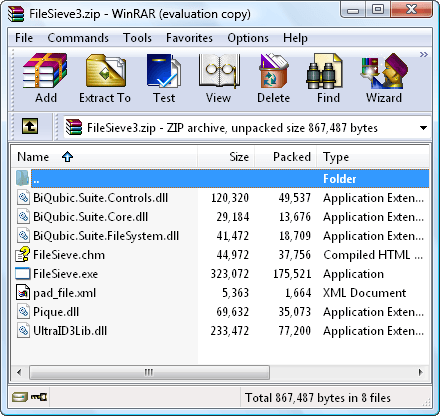Click size value 323,072 for FileSieve.exe
This screenshot has width=440, height=416.
(230, 274)
